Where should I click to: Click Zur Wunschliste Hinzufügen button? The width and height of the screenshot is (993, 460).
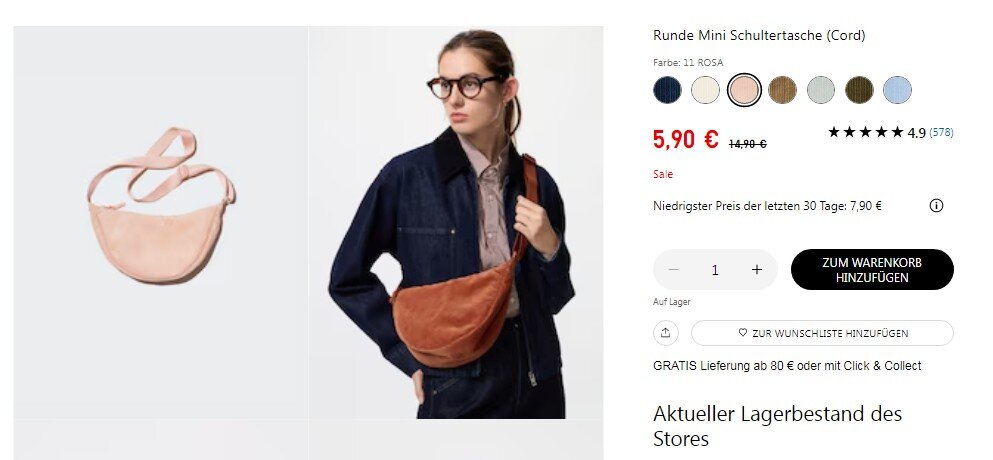coord(822,333)
